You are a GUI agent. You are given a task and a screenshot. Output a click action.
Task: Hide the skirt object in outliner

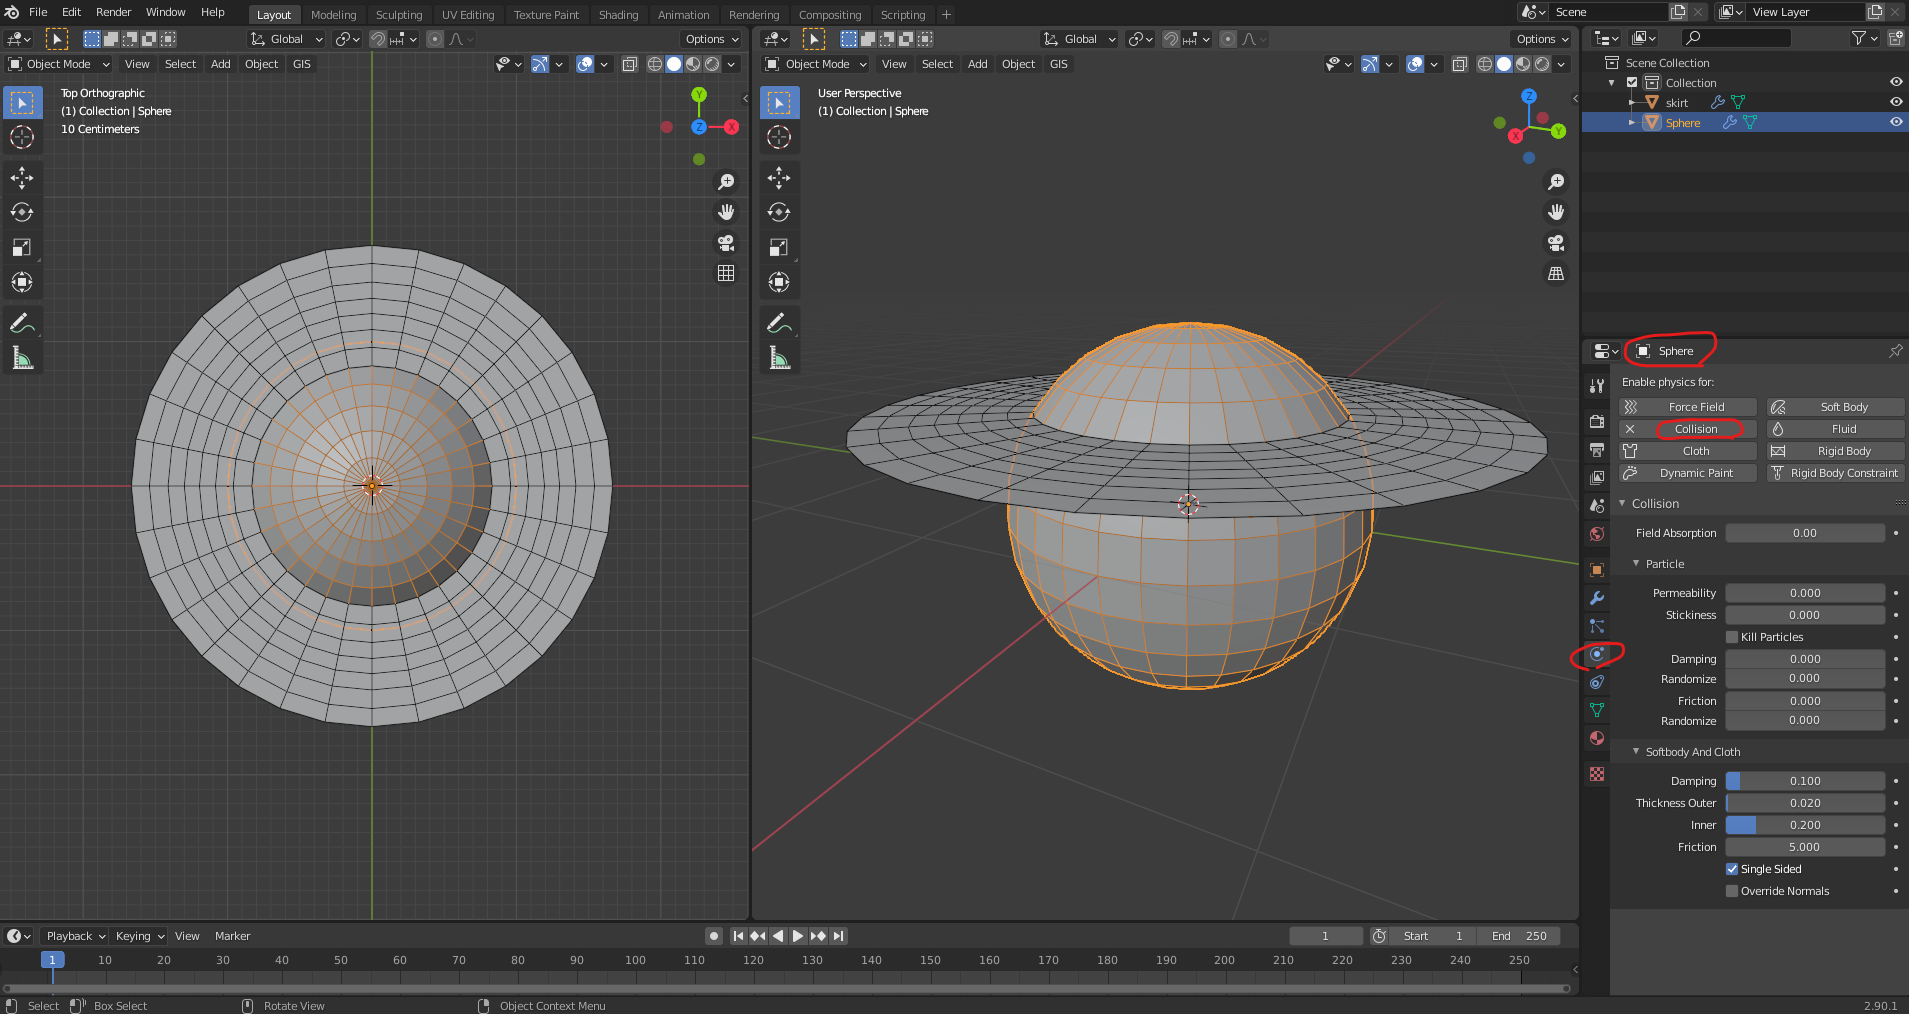1895,102
